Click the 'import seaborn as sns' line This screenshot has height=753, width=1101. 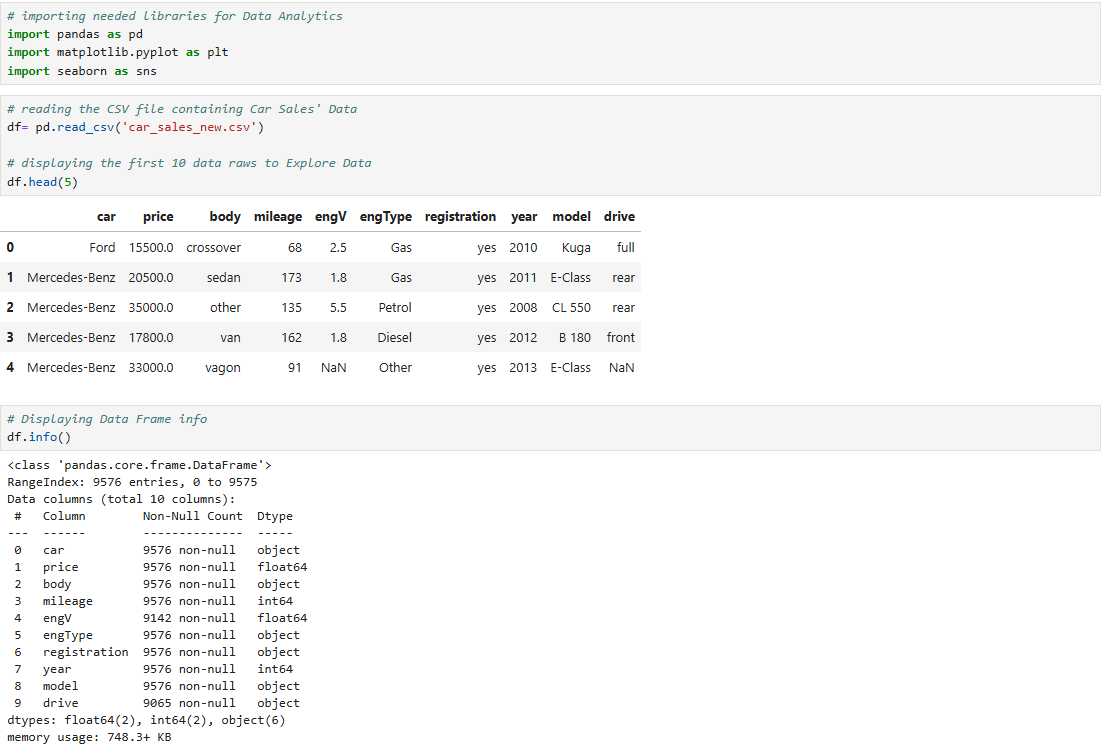pos(82,71)
